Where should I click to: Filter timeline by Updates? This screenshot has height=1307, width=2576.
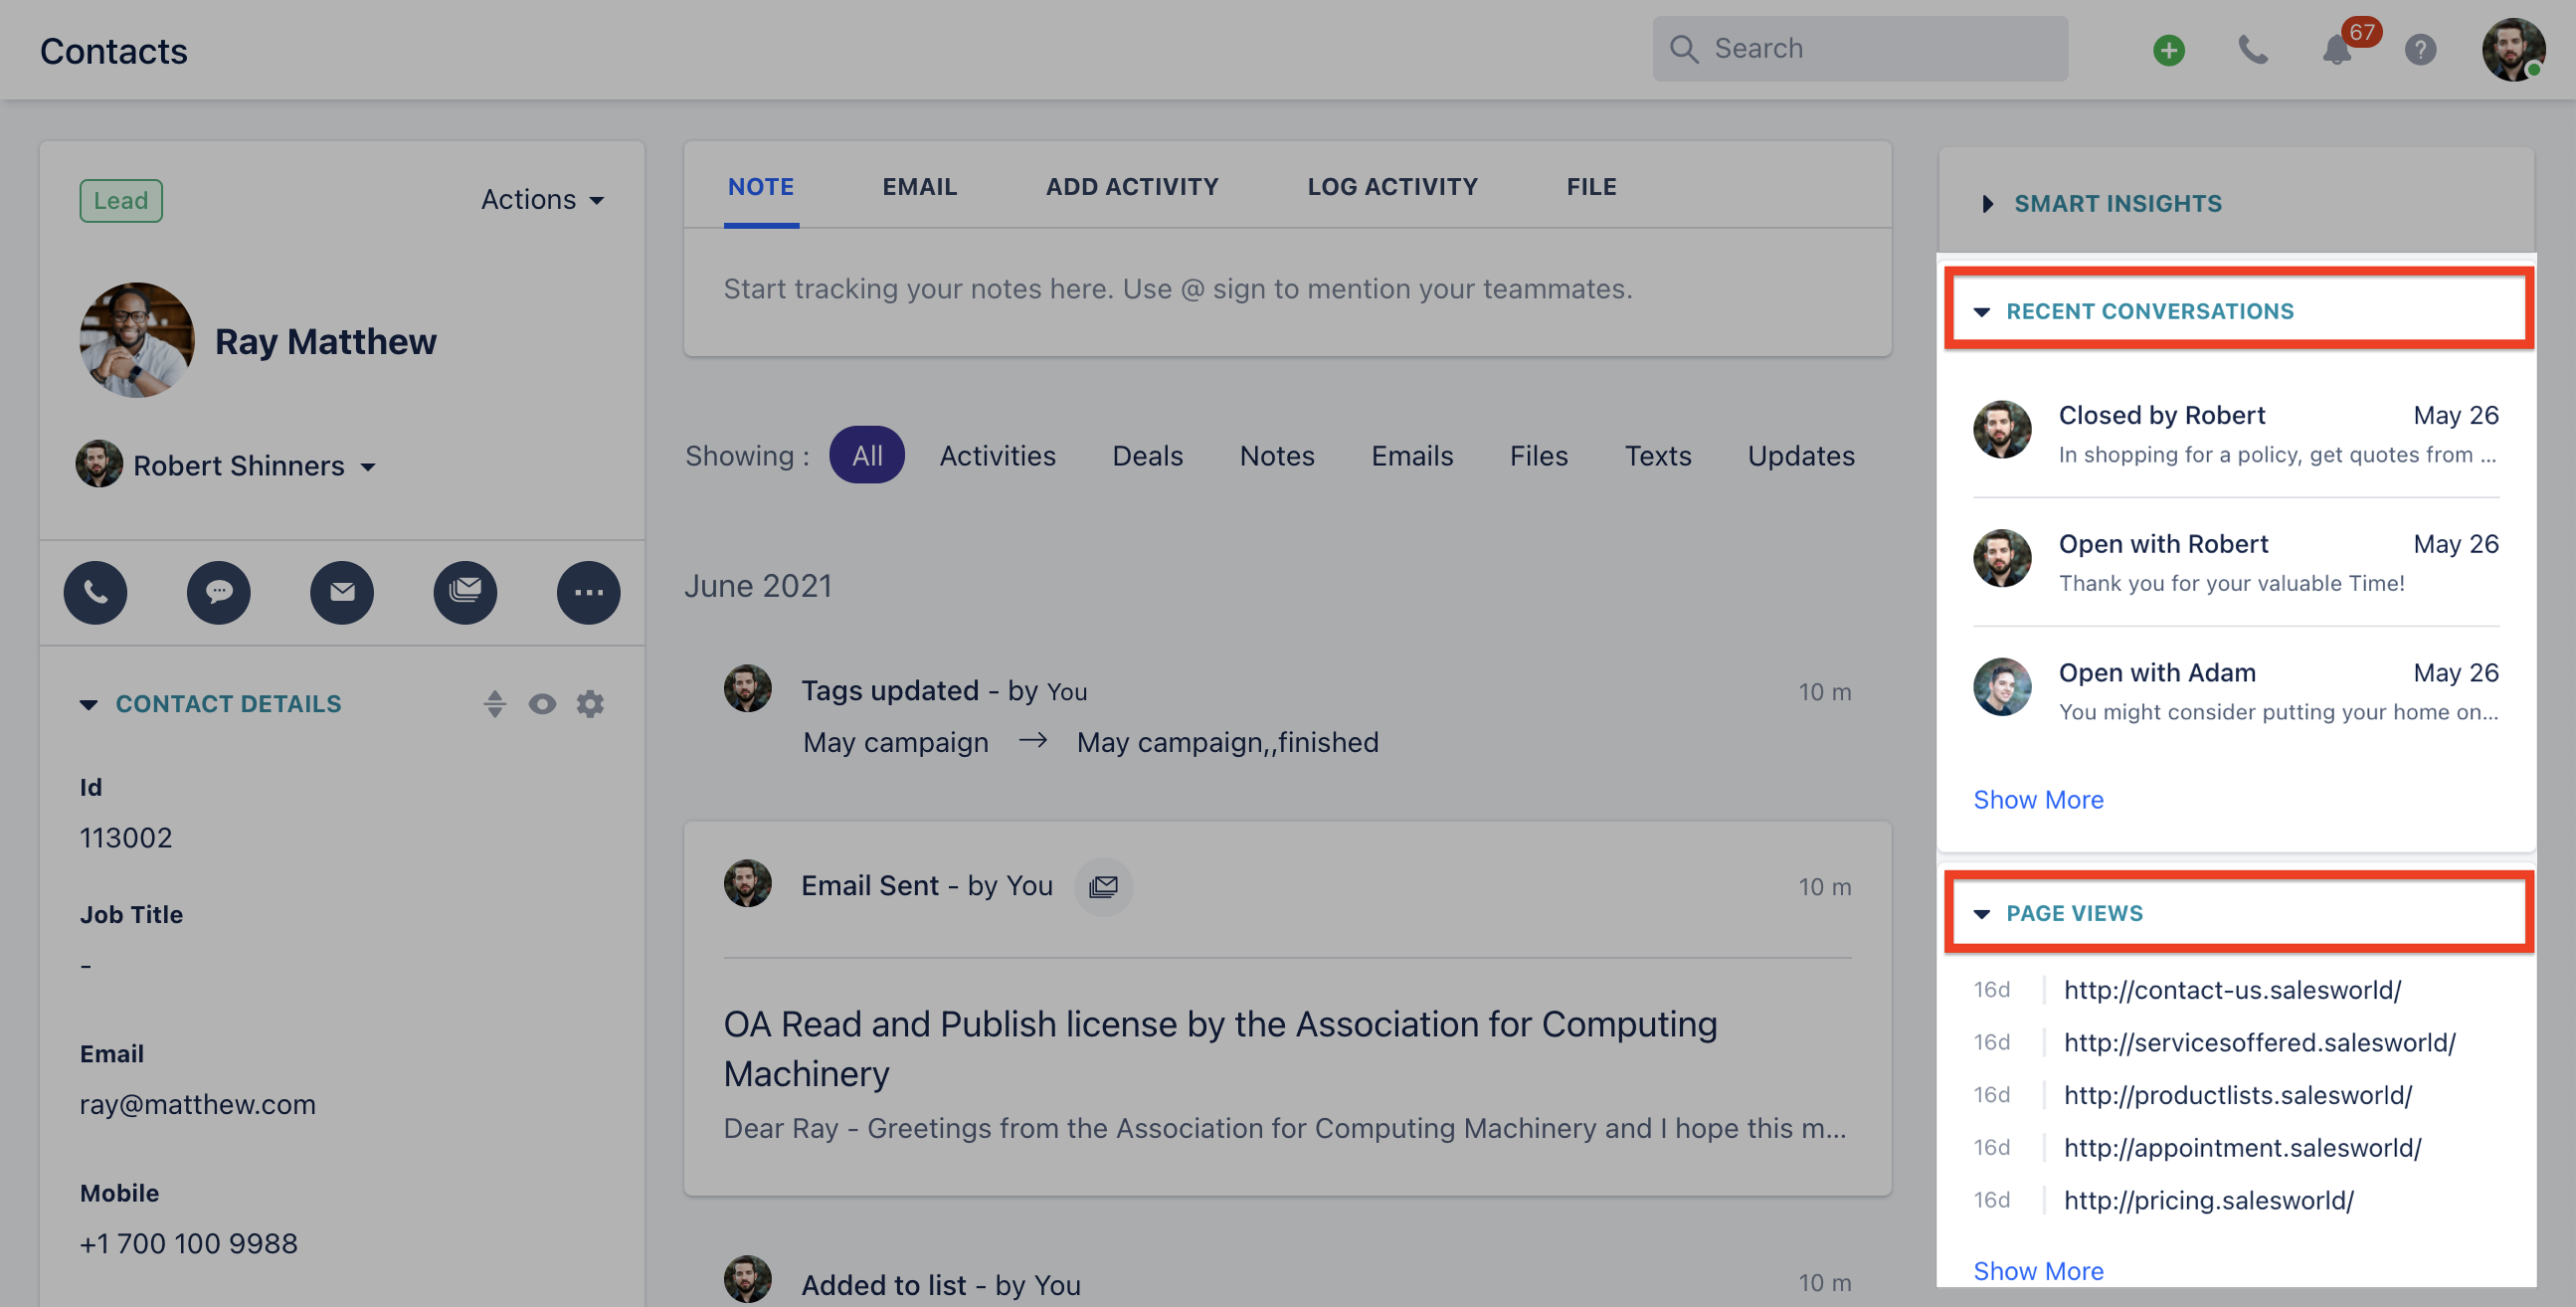[x=1801, y=456]
